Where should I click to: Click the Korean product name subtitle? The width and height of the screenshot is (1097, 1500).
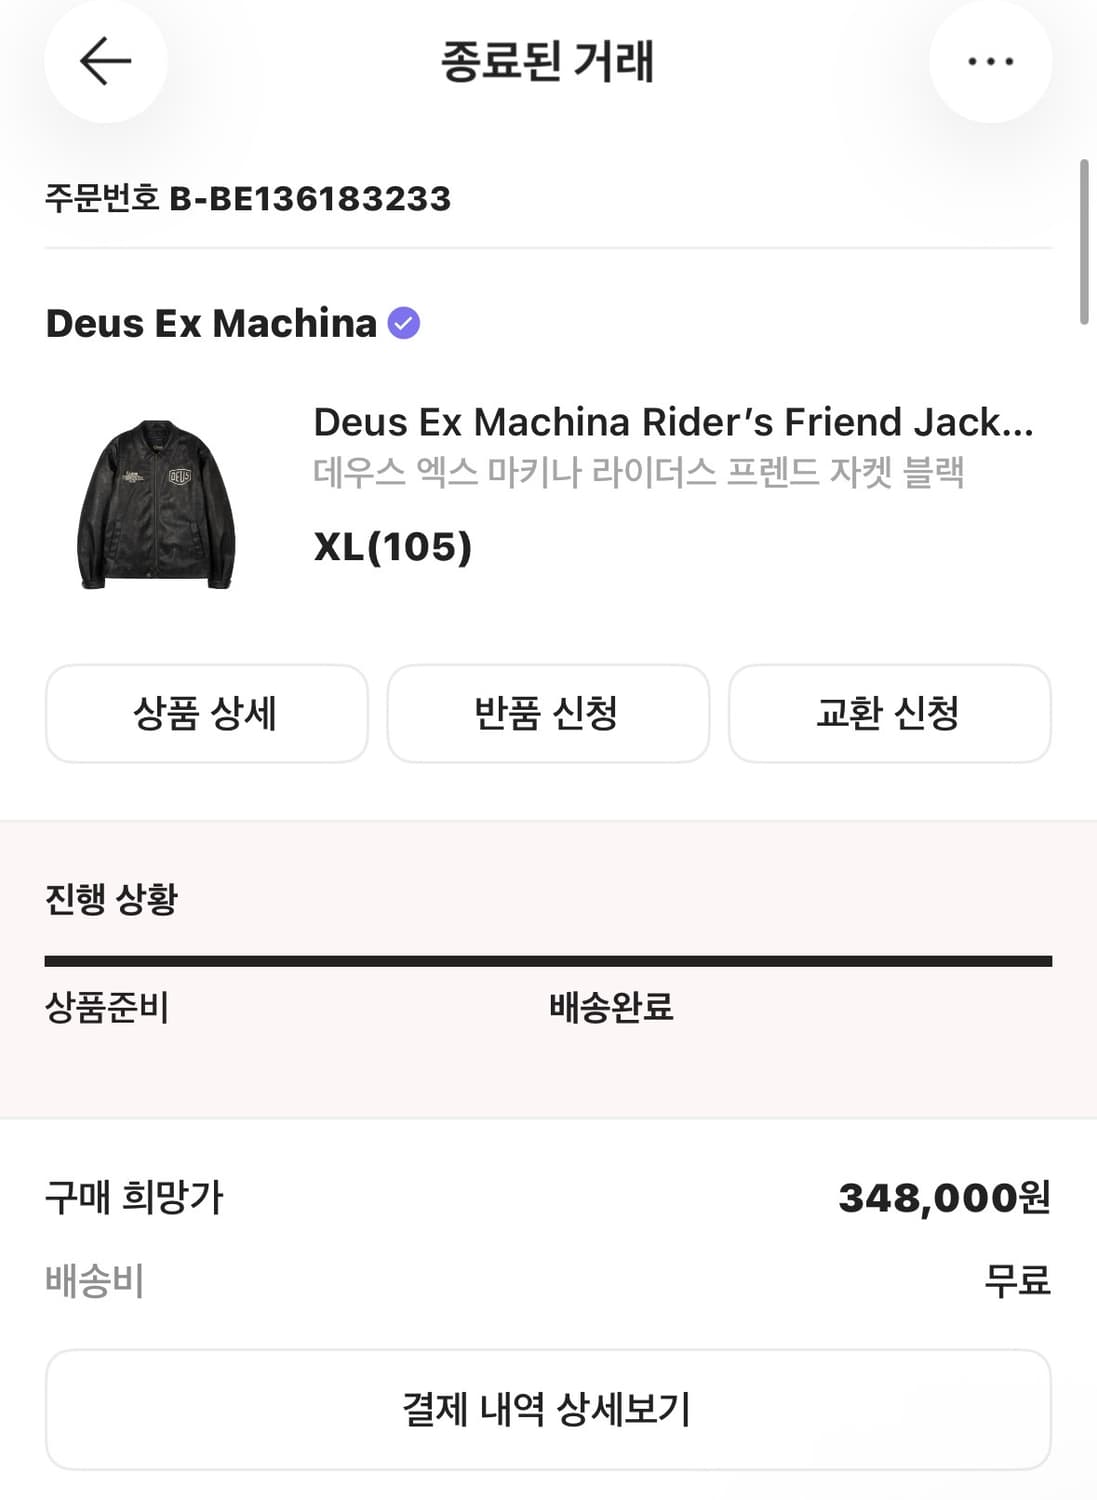[x=638, y=472]
